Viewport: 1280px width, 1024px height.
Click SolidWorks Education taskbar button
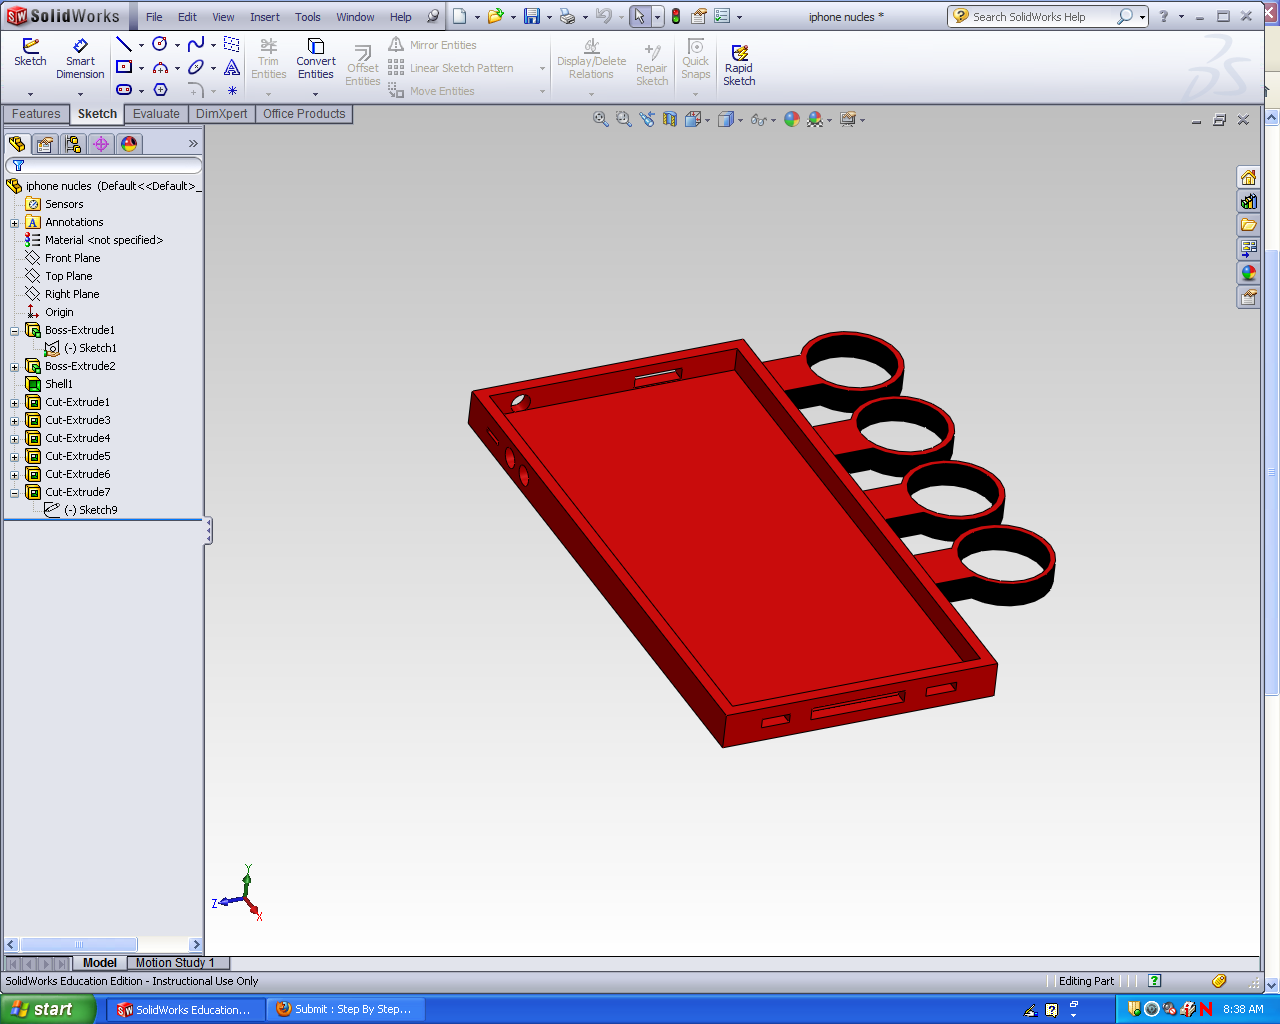(185, 1009)
